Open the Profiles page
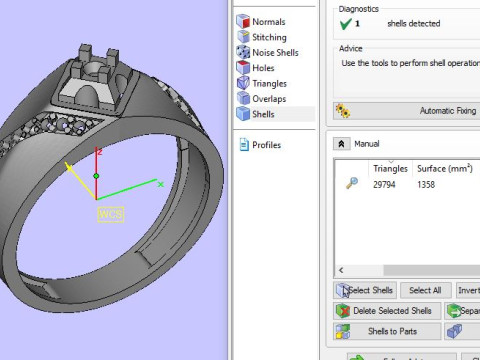Screen dimensions: 480x360 point(260,145)
